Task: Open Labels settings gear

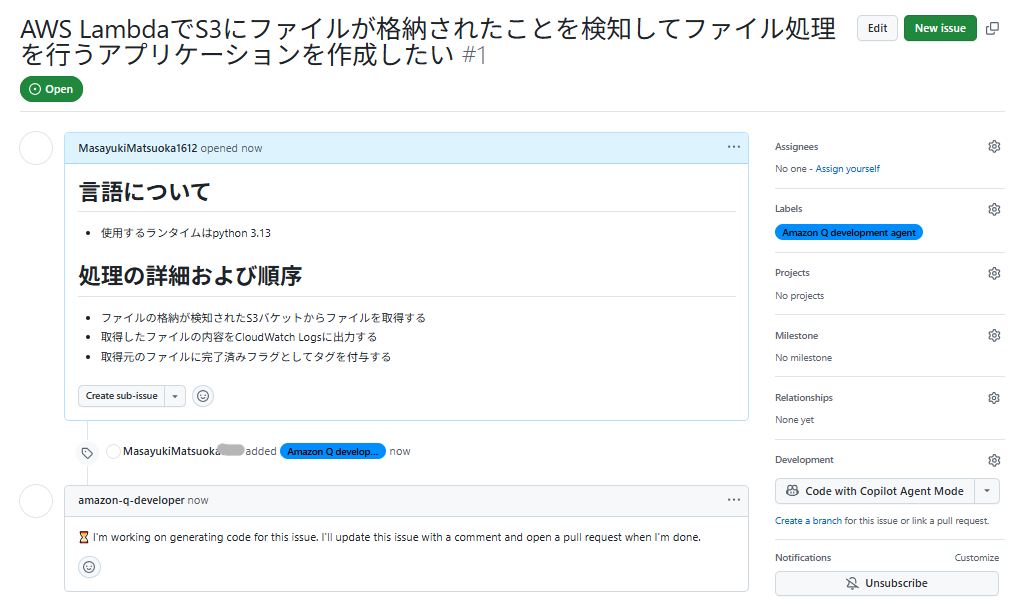Action: tap(994, 209)
